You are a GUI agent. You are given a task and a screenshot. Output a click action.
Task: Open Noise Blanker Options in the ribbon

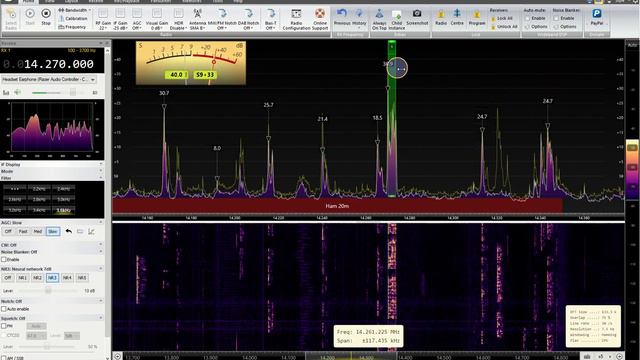(x=565, y=27)
